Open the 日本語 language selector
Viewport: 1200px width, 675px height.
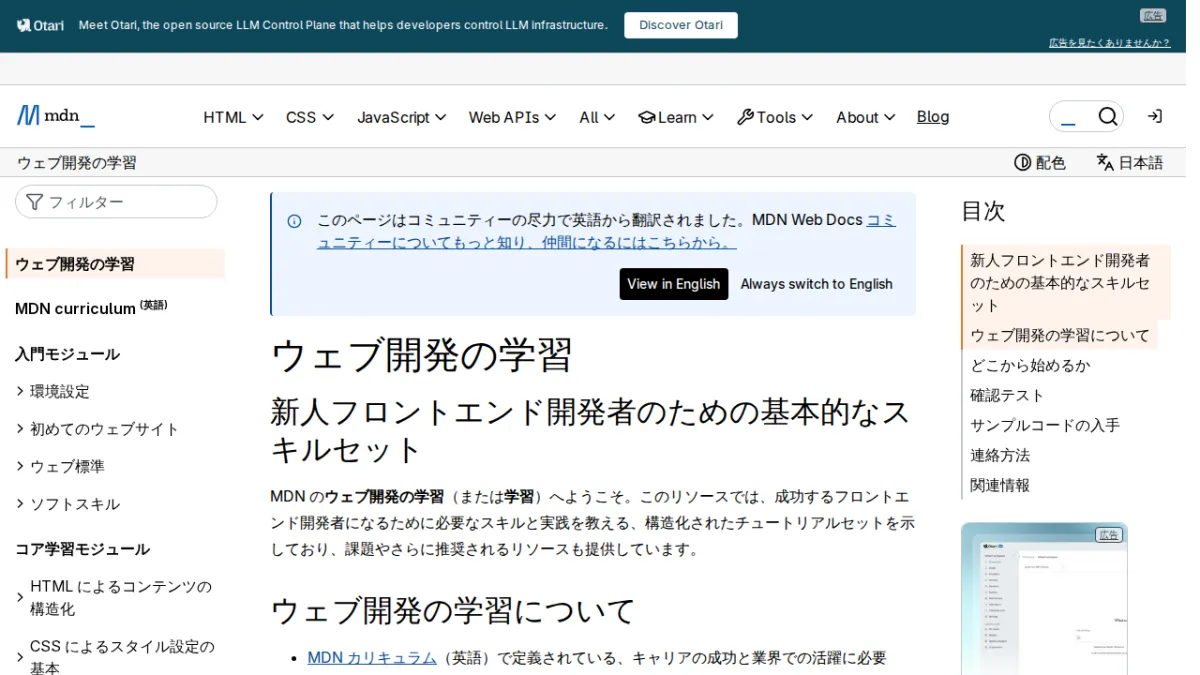(1129, 162)
